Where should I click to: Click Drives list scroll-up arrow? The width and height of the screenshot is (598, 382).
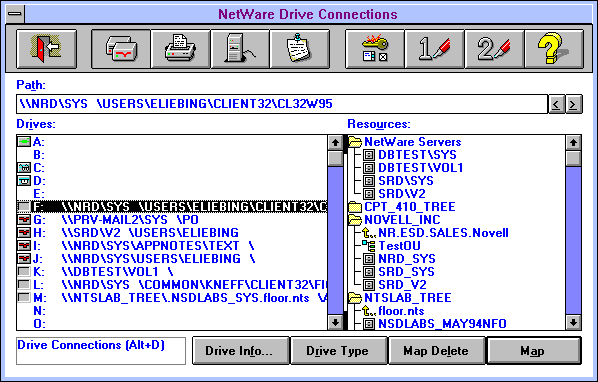coord(335,143)
